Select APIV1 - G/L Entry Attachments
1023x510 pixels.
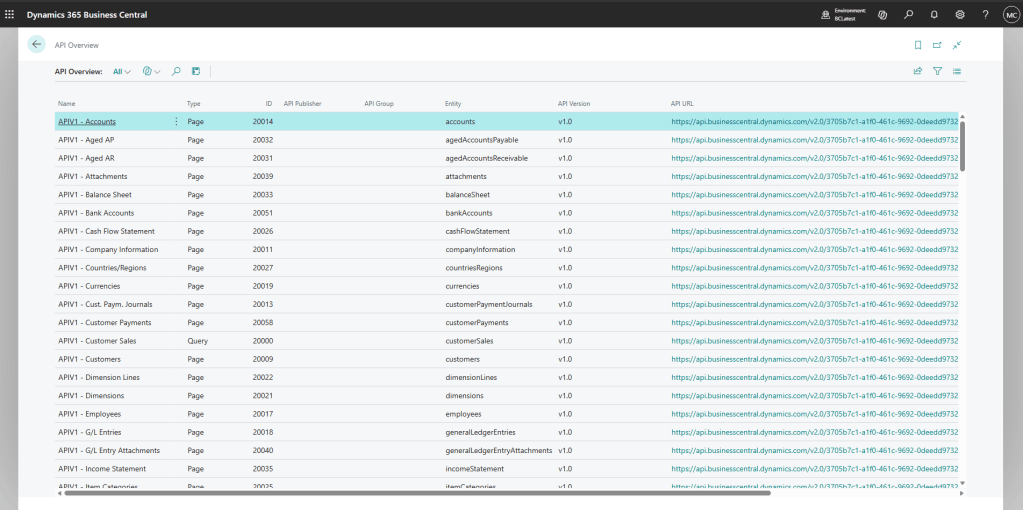[109, 450]
